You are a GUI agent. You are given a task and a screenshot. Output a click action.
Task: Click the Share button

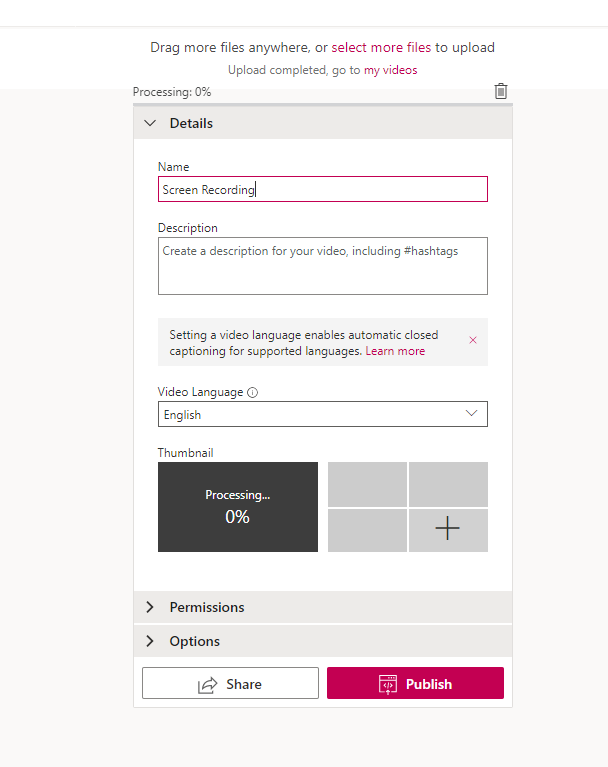pos(230,683)
